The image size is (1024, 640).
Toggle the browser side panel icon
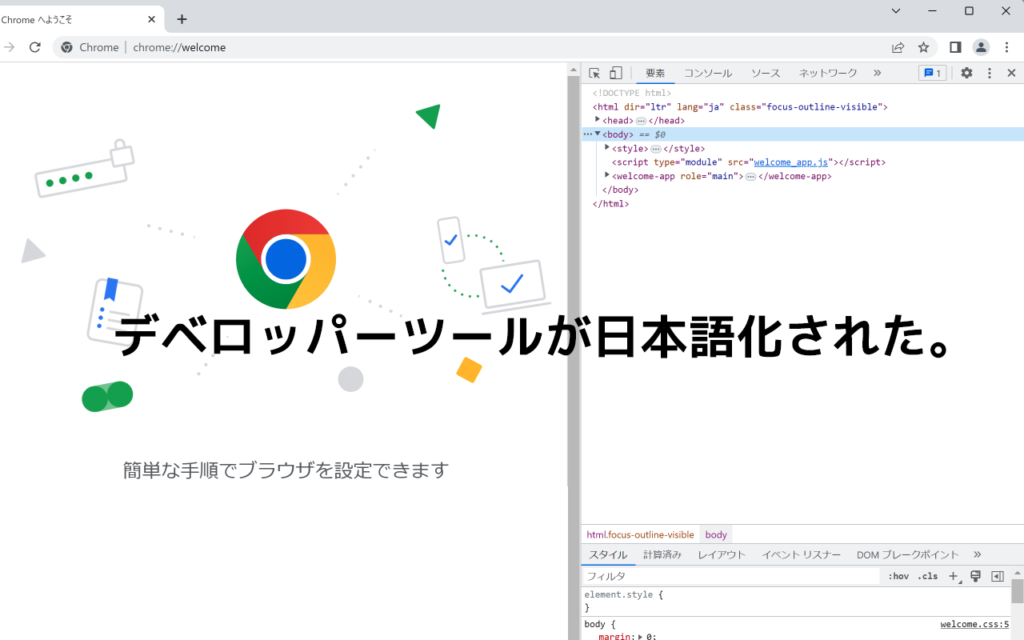955,47
